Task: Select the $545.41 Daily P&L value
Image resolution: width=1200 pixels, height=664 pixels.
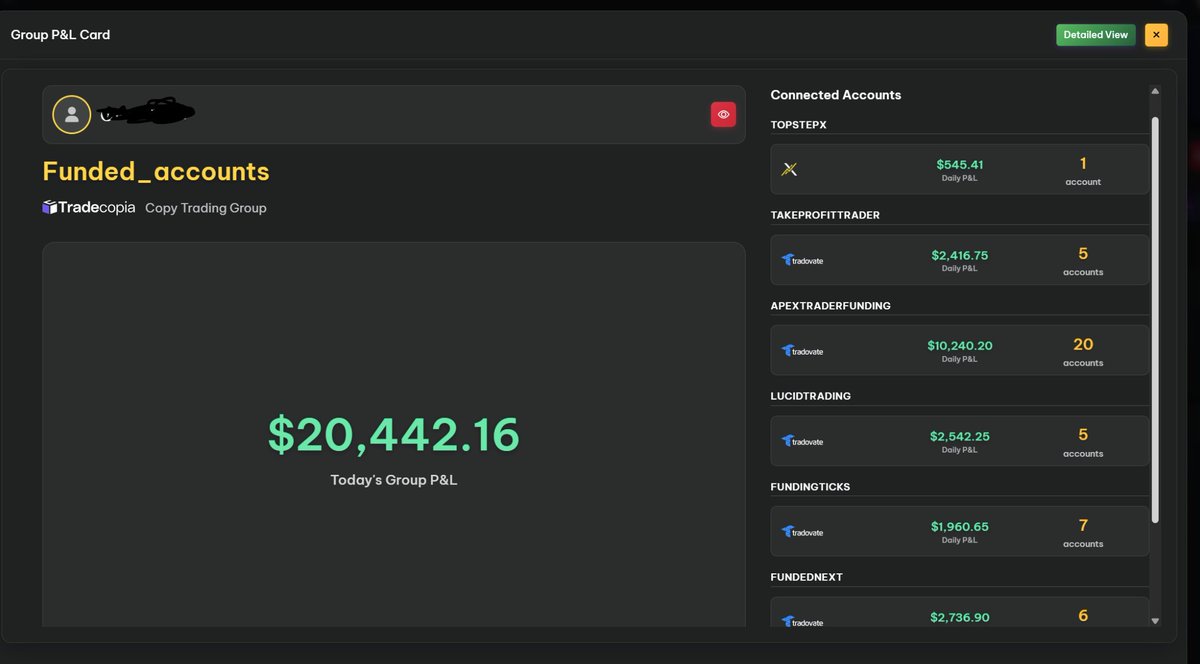Action: point(959,164)
